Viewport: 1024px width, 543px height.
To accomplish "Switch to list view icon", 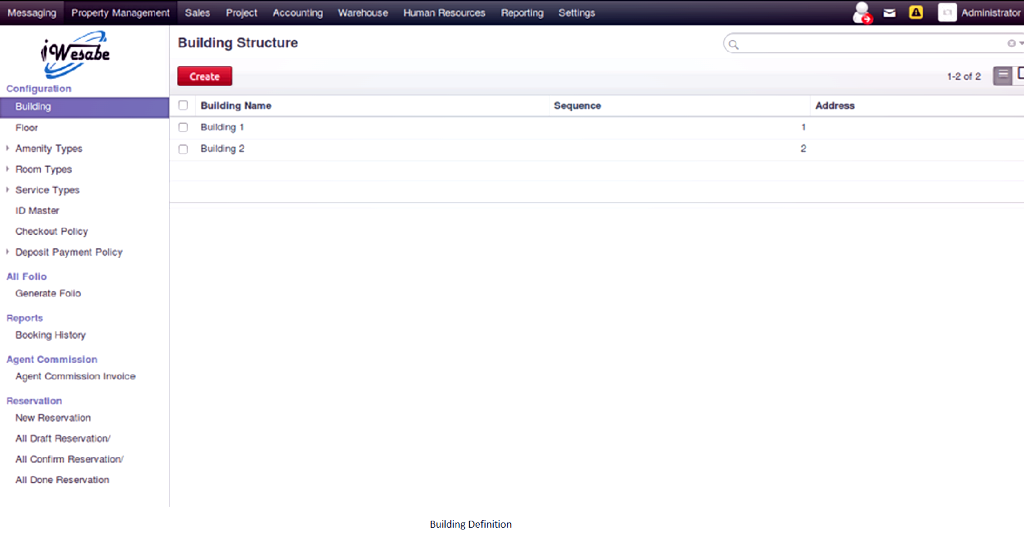I will point(1002,76).
